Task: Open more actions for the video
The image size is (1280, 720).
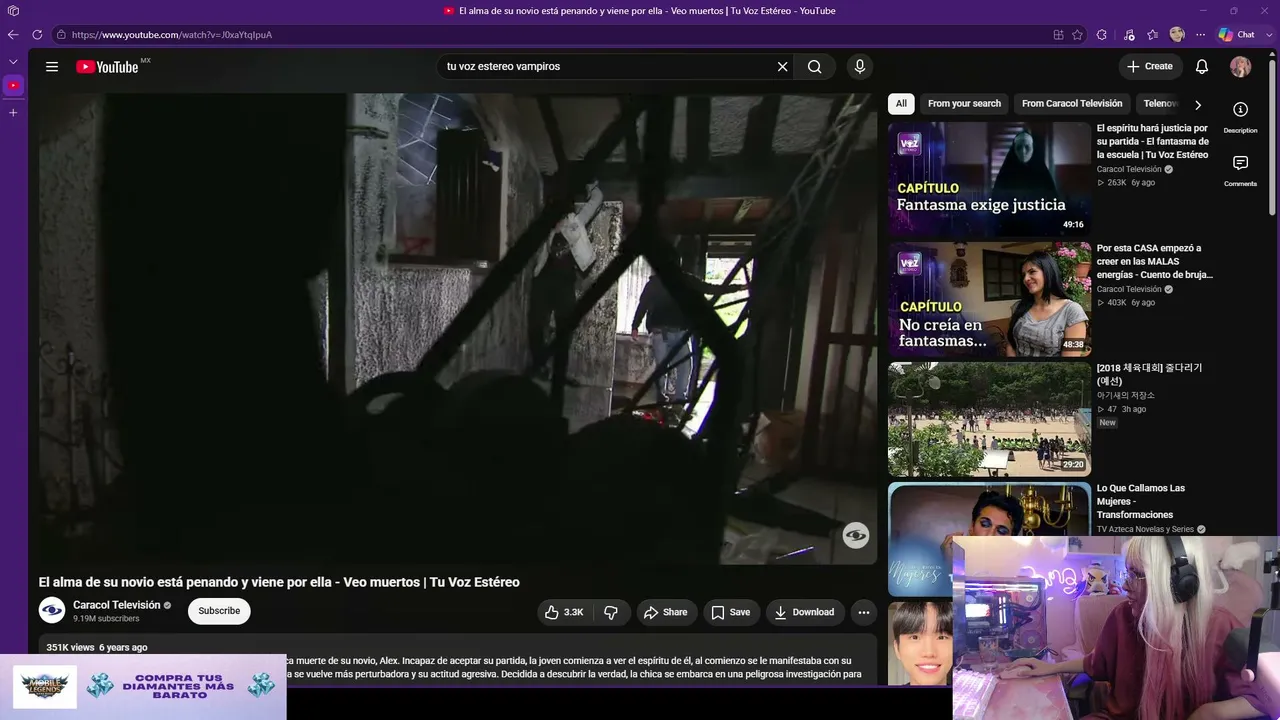Action: click(x=864, y=612)
